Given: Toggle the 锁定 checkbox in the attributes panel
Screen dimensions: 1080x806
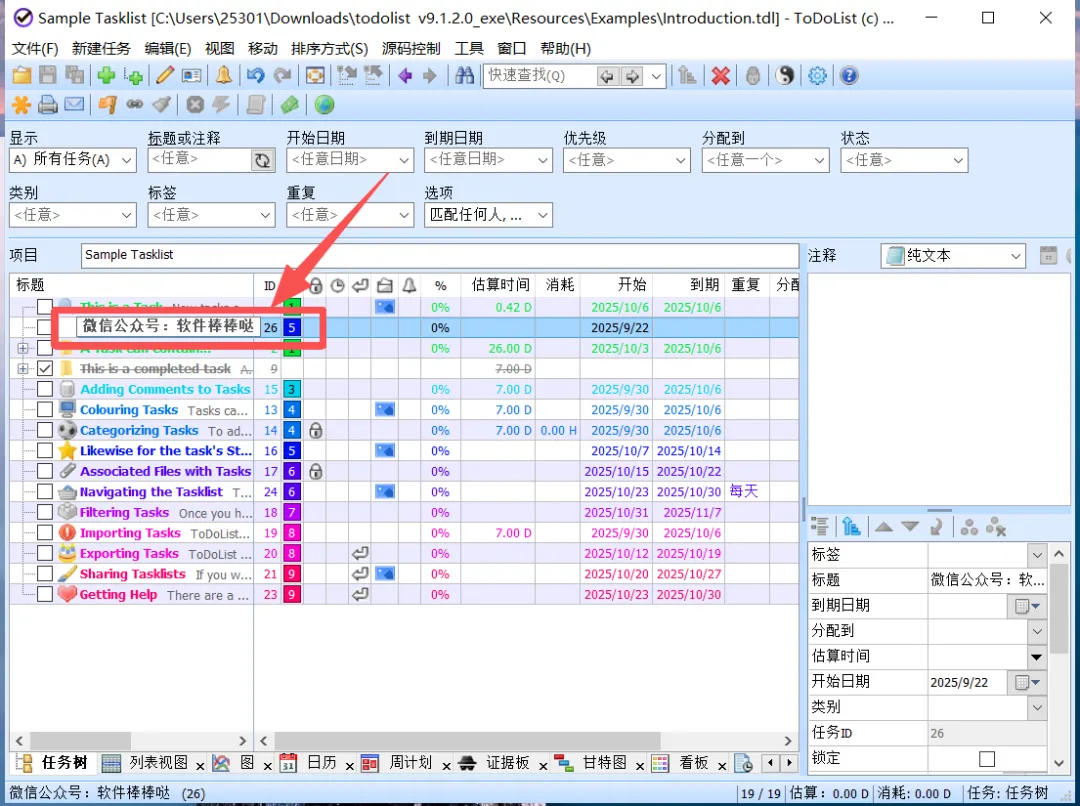Looking at the screenshot, I should 987,758.
